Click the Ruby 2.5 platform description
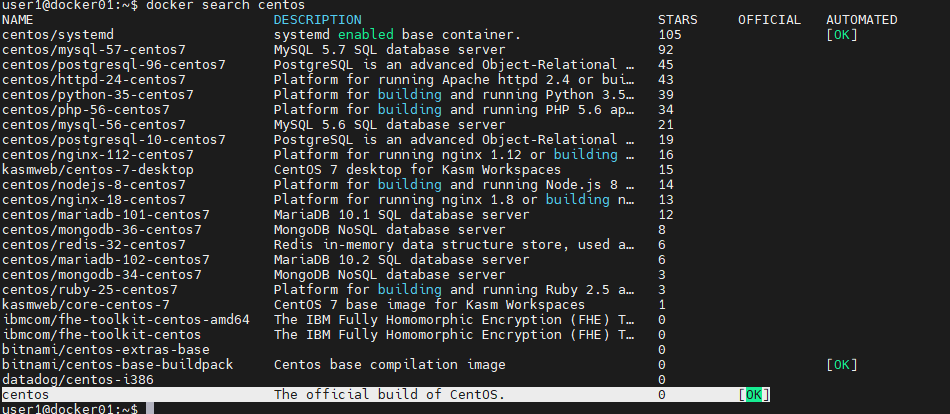The image size is (950, 414). 454,290
